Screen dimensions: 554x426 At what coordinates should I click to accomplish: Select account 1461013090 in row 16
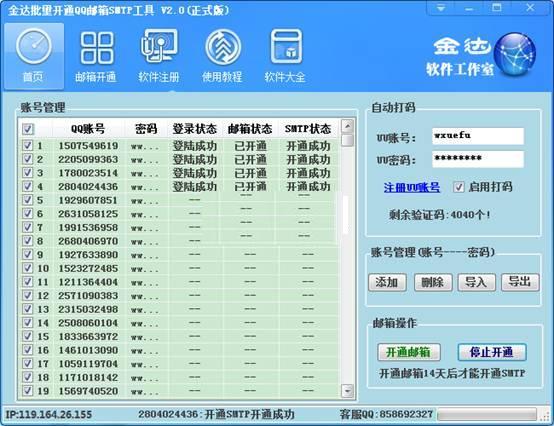pos(88,350)
